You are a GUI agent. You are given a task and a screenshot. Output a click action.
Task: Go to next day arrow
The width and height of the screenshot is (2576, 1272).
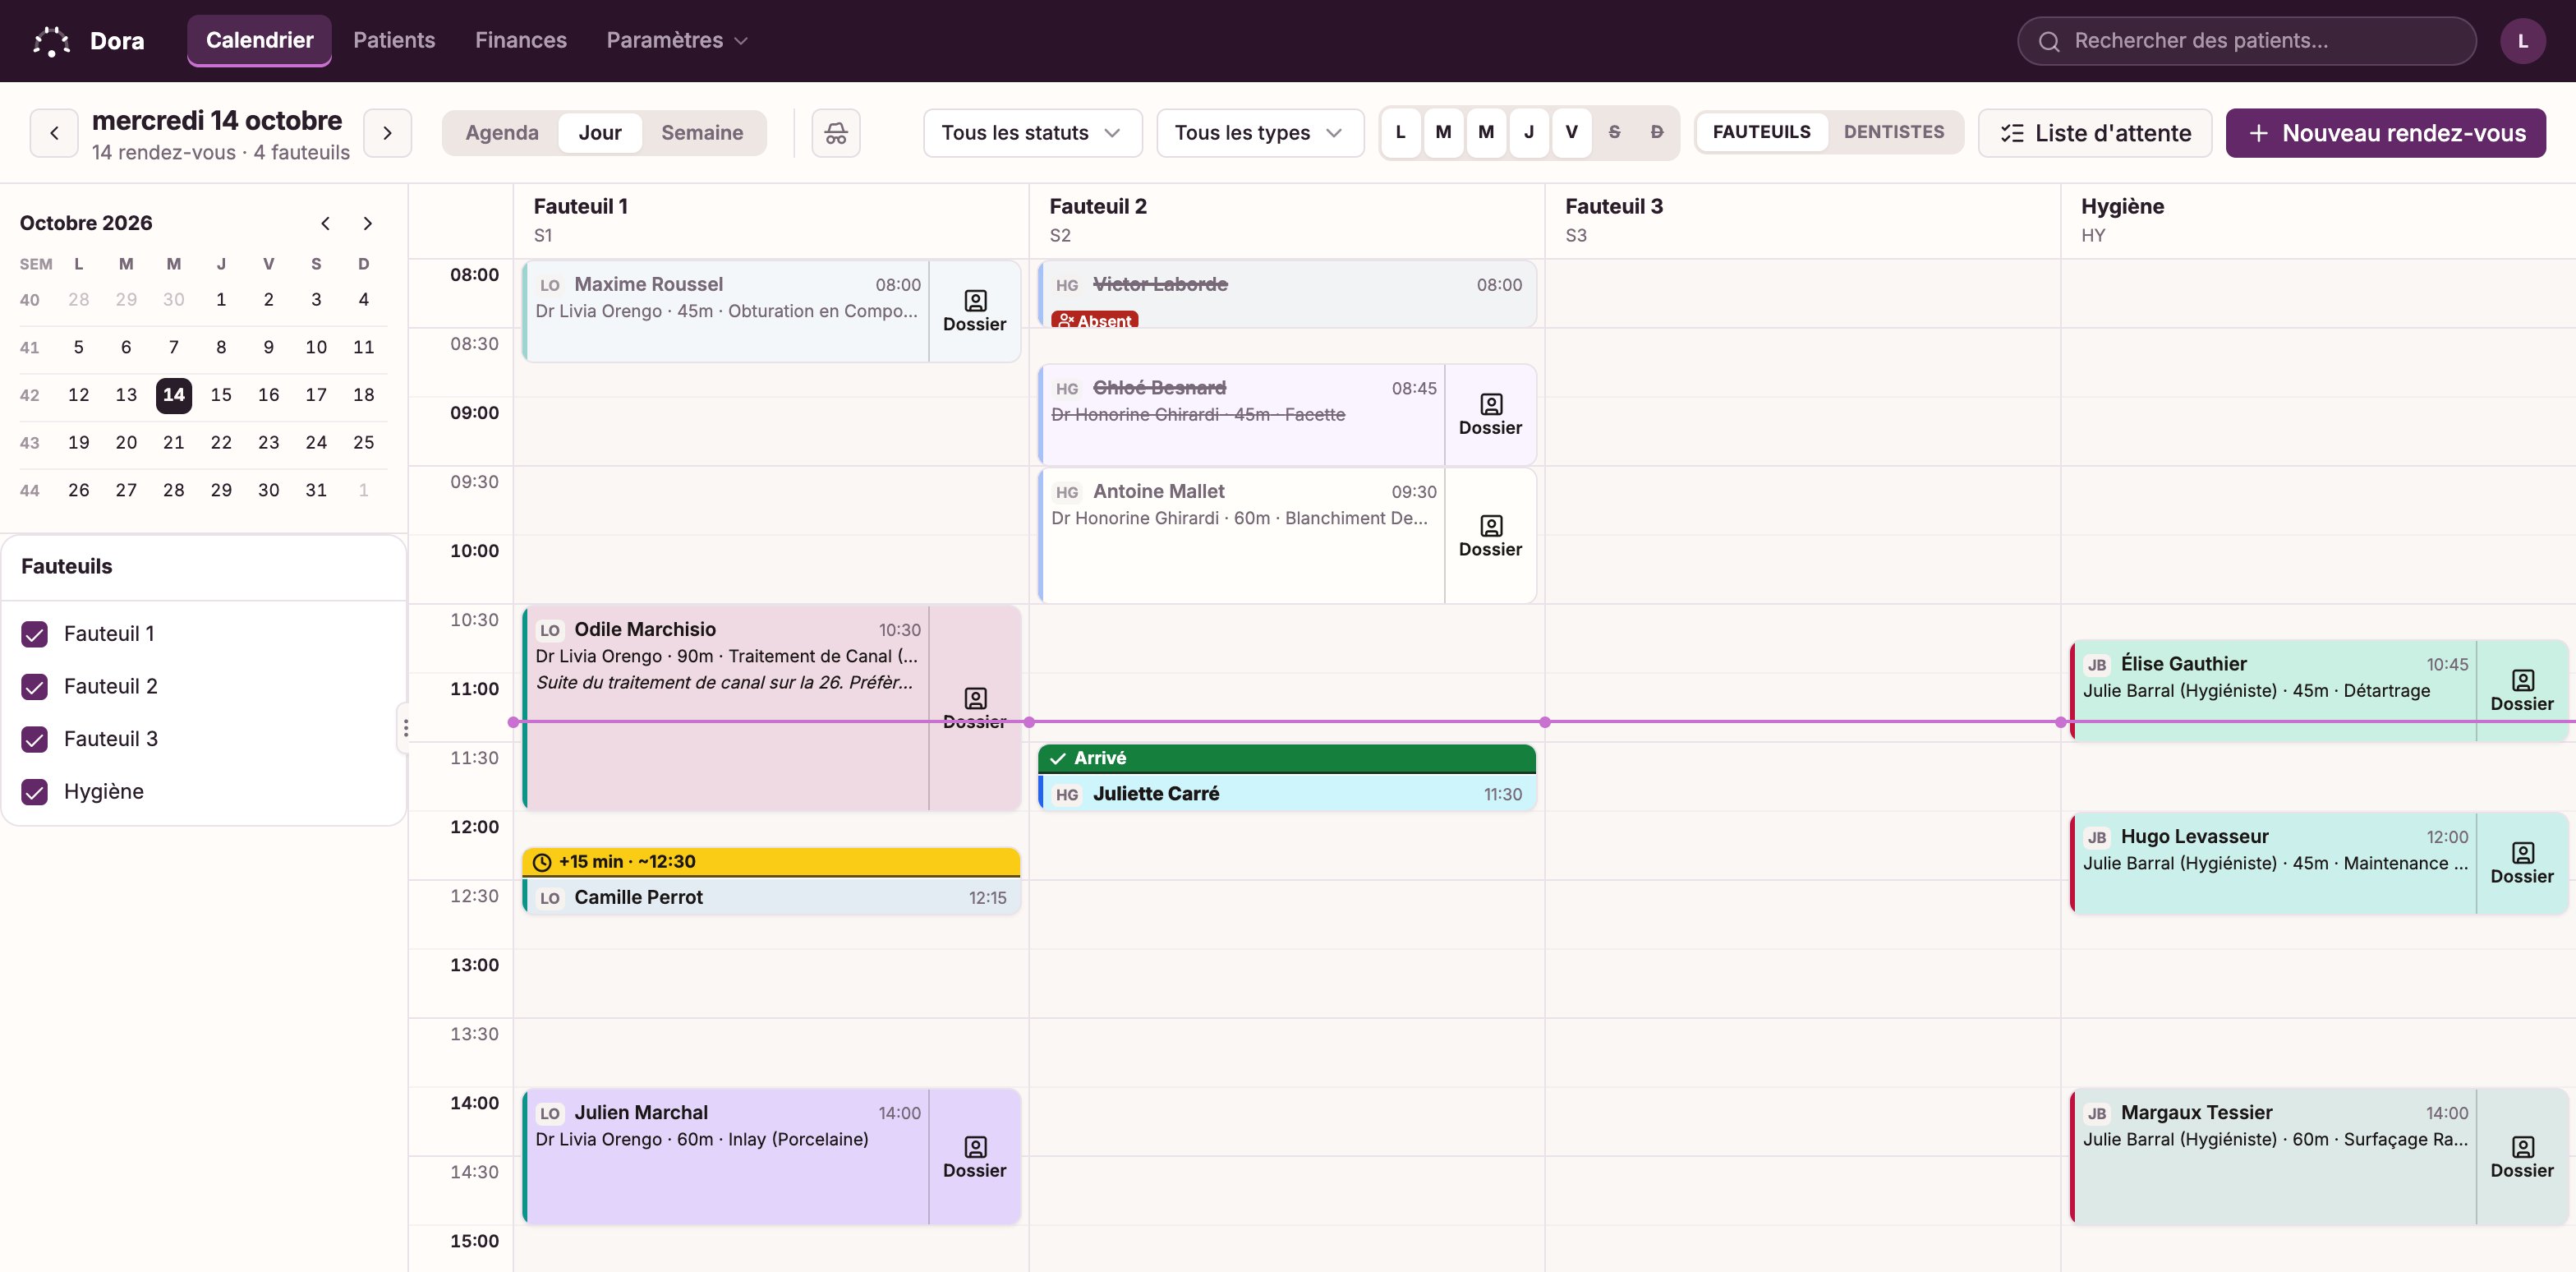[x=387, y=133]
